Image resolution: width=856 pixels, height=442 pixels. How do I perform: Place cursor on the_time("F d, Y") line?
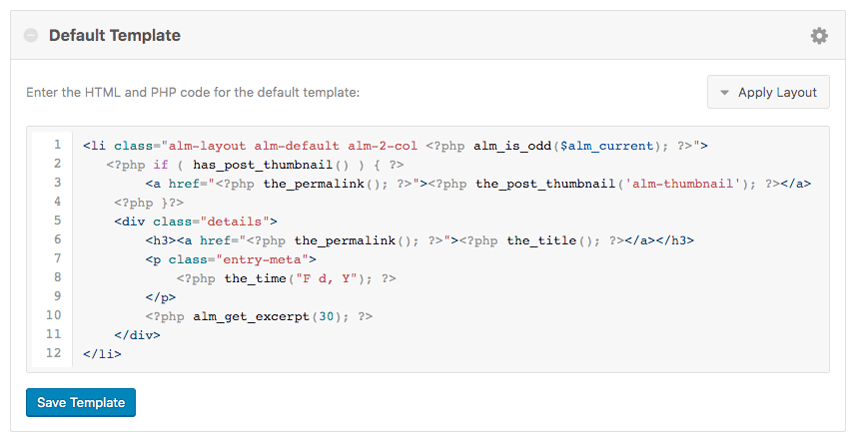[x=286, y=278]
